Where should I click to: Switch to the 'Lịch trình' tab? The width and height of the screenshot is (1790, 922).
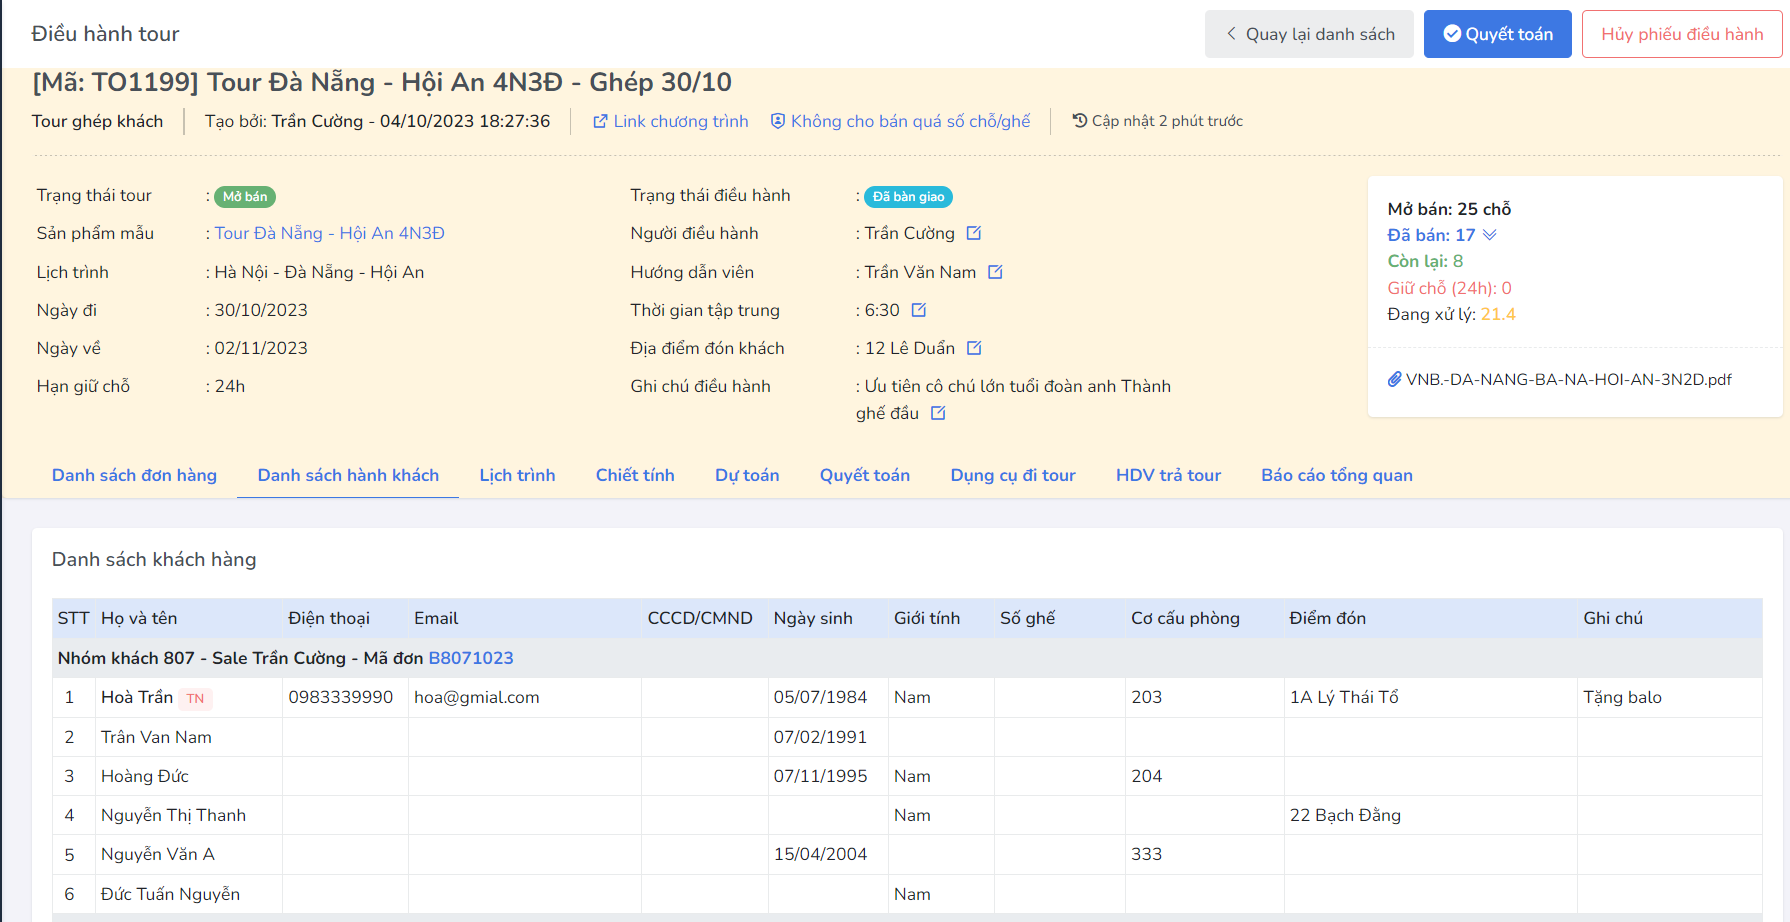517,475
